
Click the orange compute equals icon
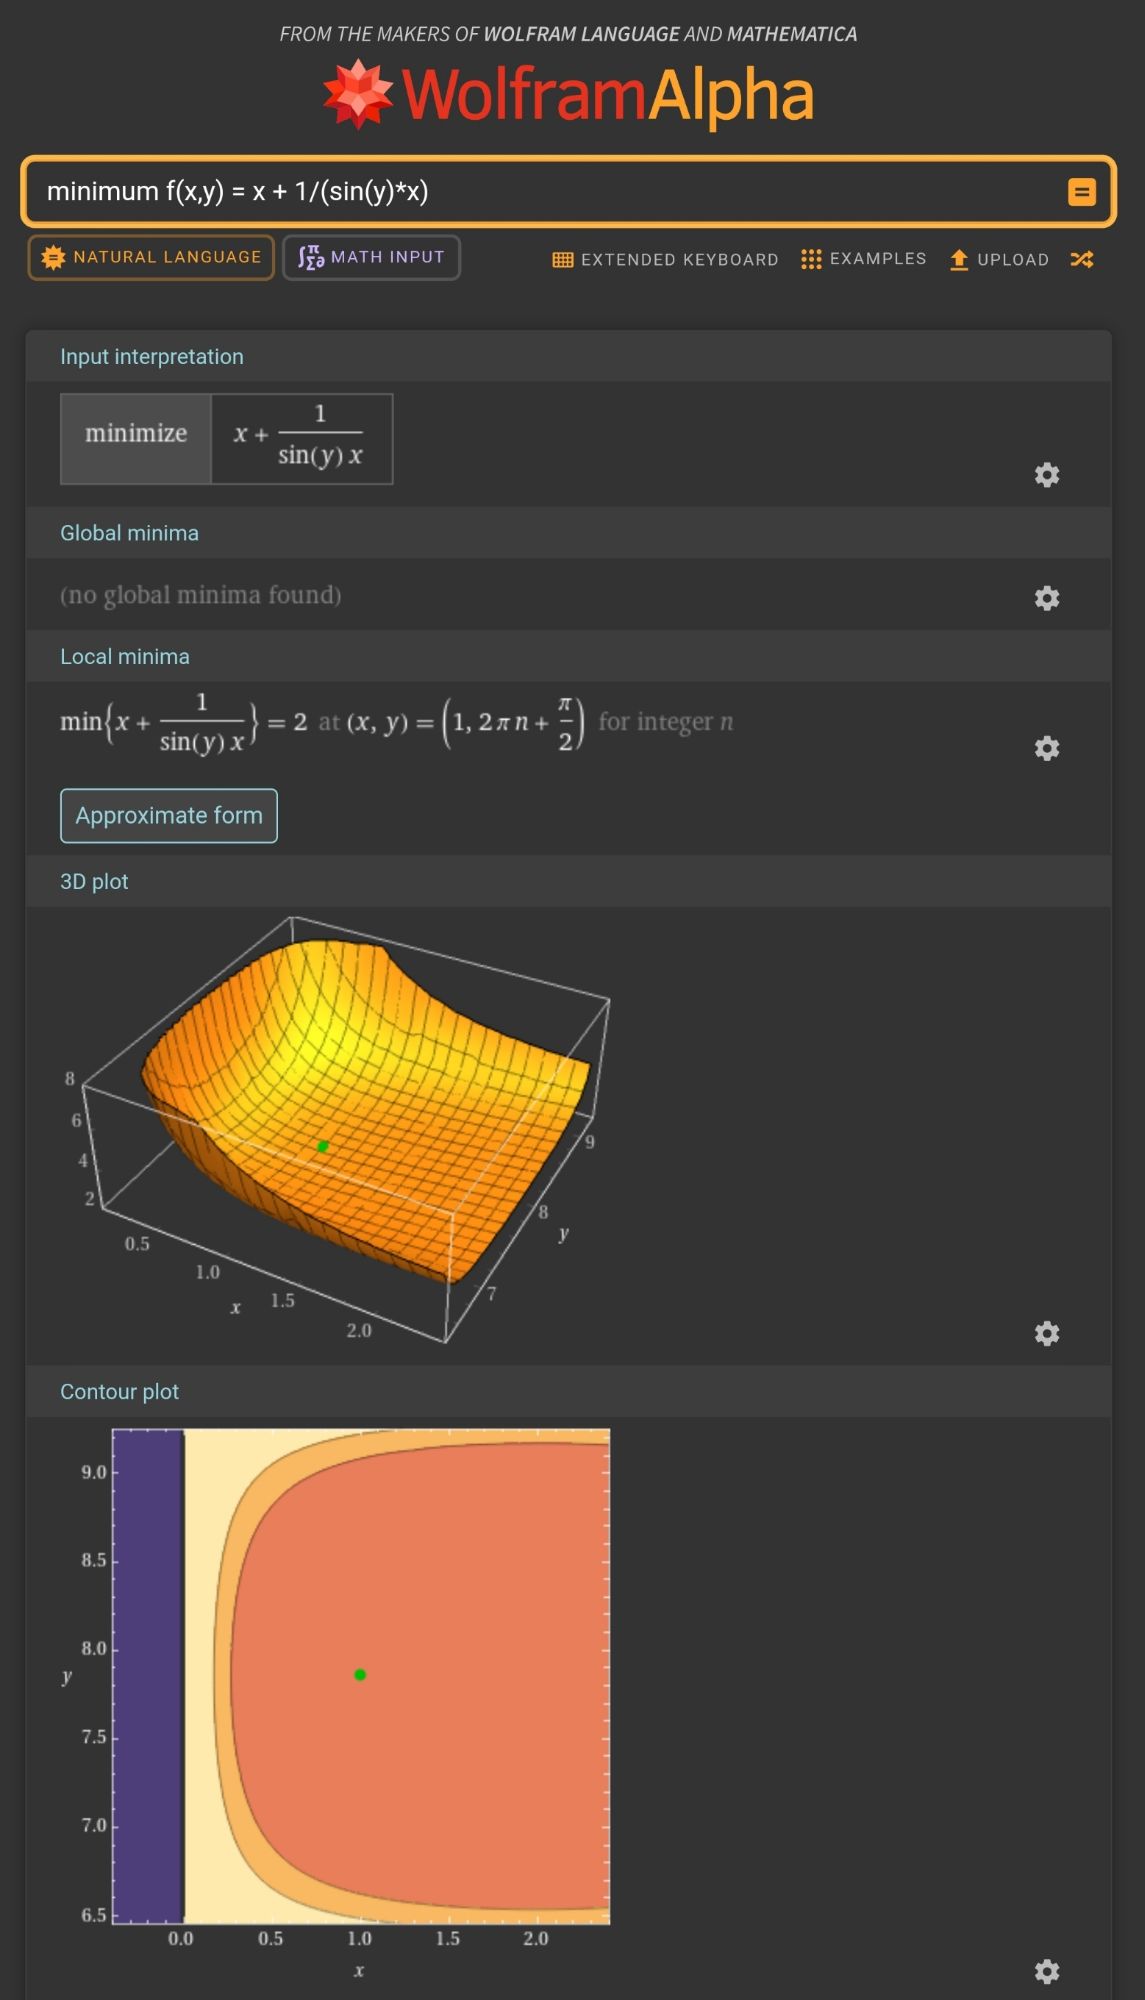click(1081, 192)
